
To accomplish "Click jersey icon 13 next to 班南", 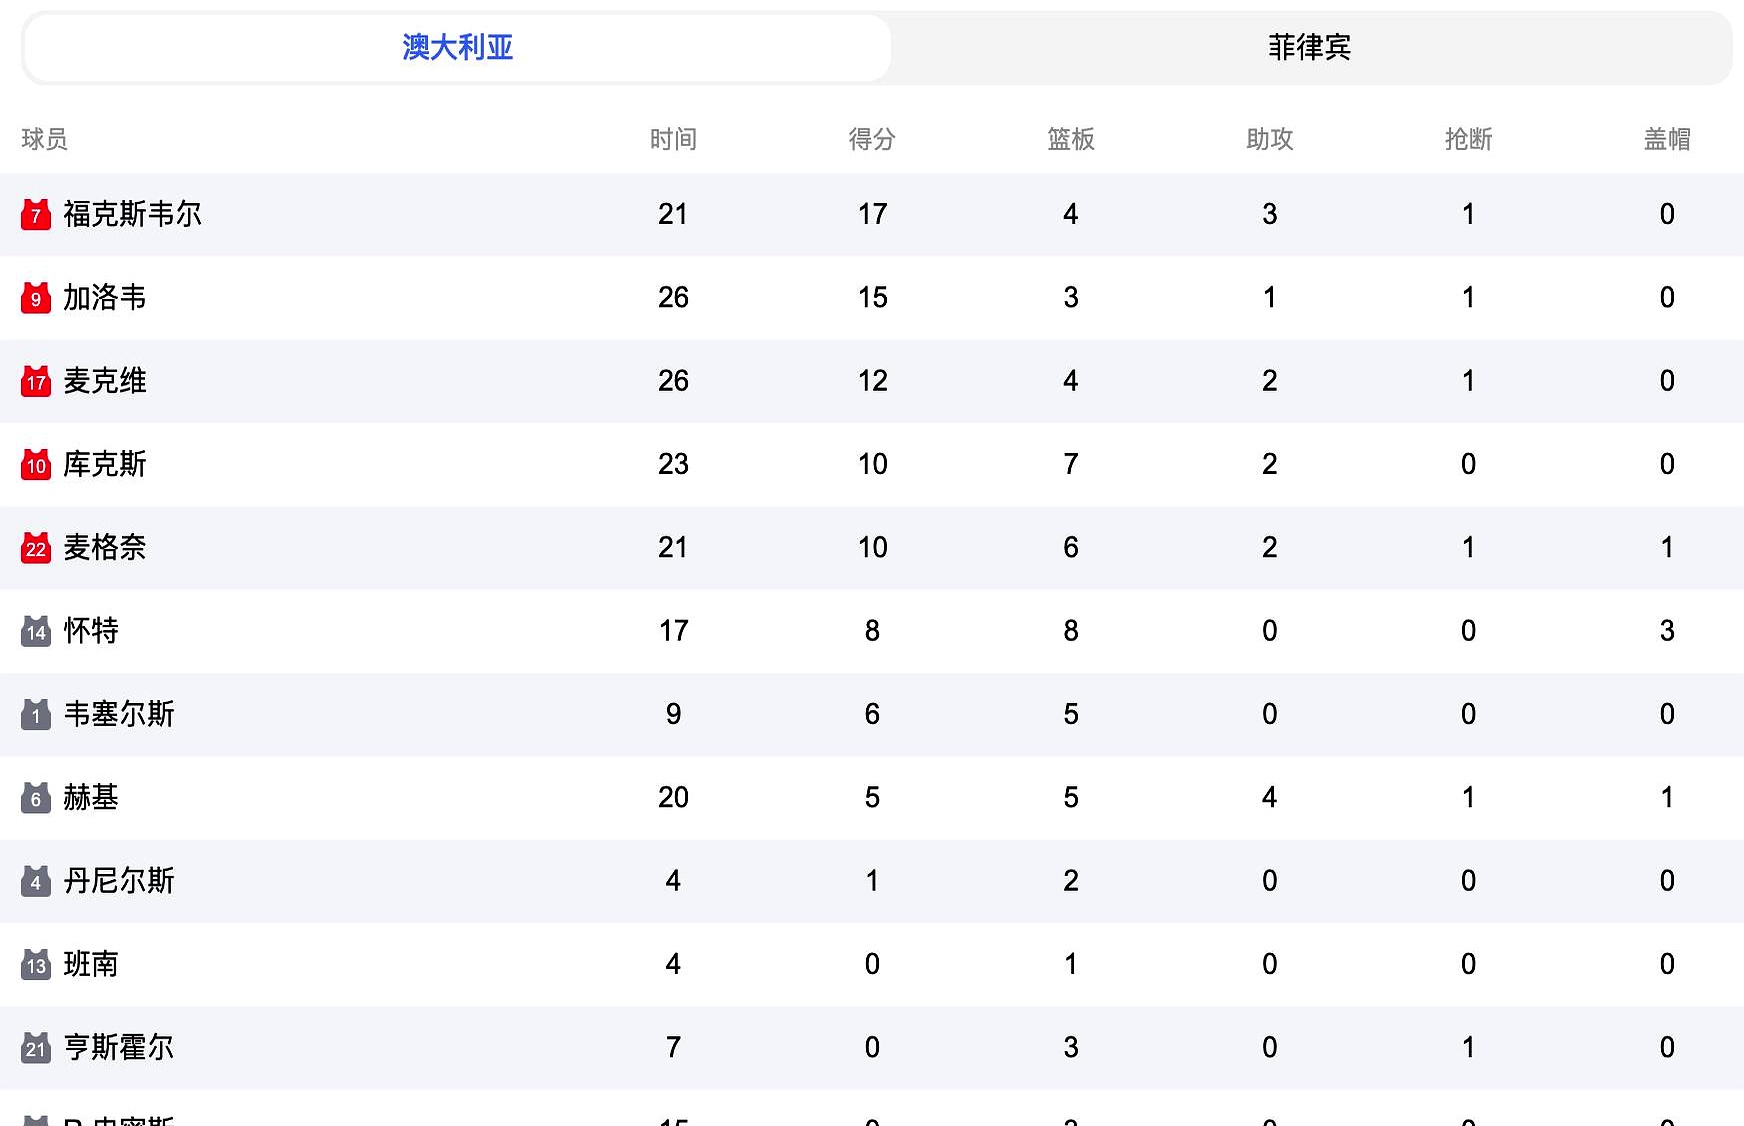I will click(35, 964).
